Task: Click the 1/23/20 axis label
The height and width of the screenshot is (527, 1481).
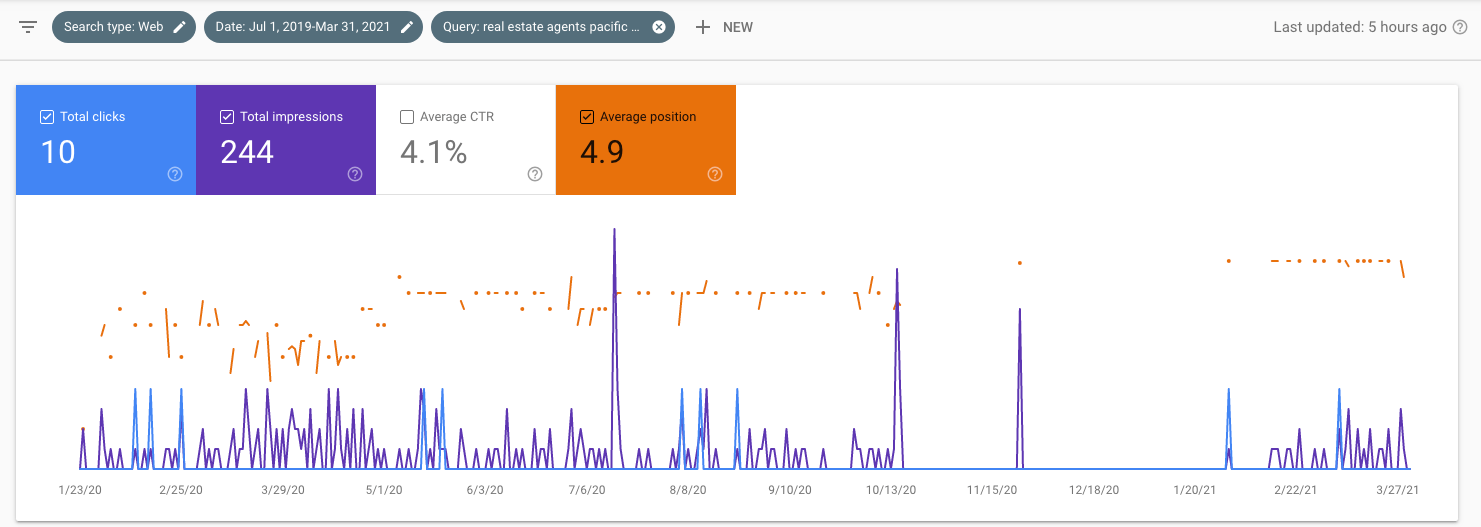Action: pos(78,490)
